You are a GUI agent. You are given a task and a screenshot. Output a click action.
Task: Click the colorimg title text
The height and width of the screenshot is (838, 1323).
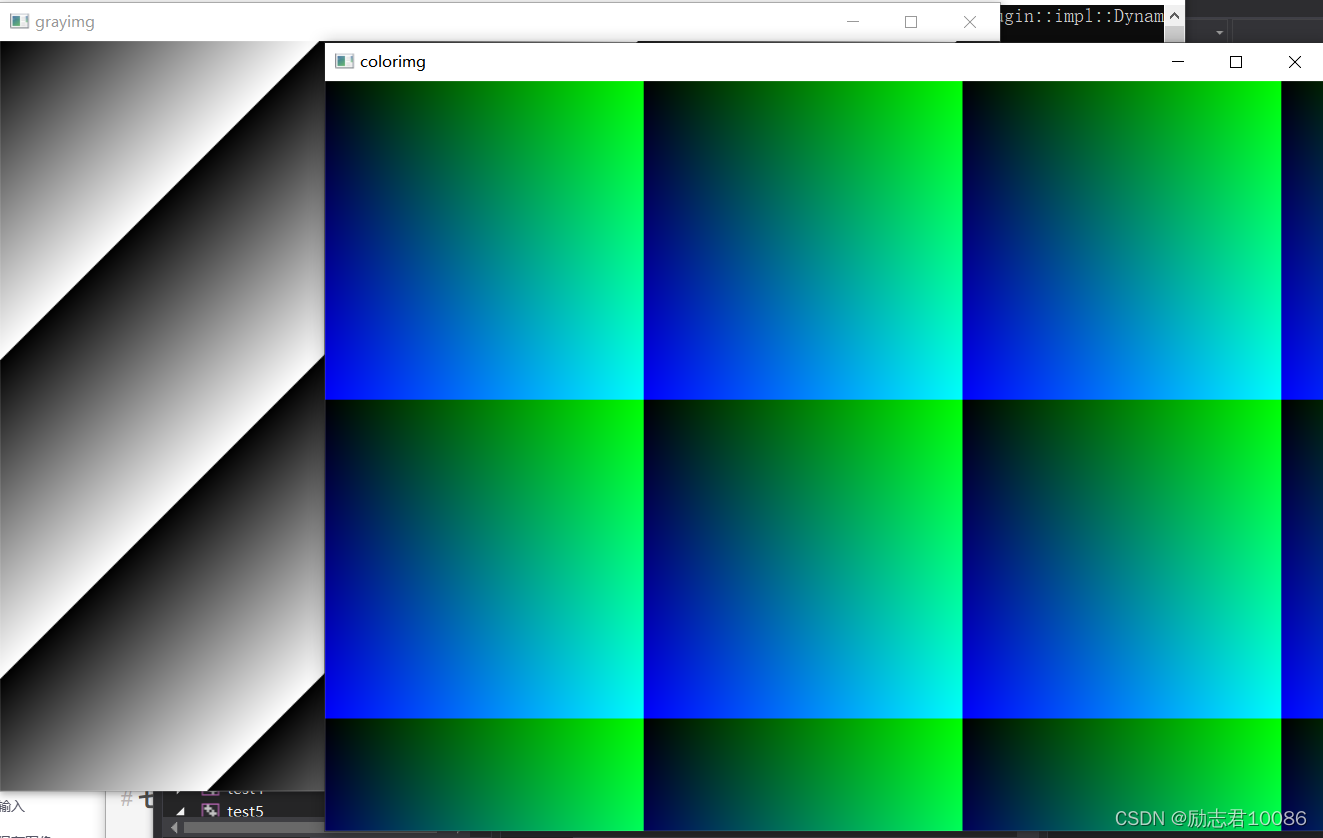click(x=393, y=62)
